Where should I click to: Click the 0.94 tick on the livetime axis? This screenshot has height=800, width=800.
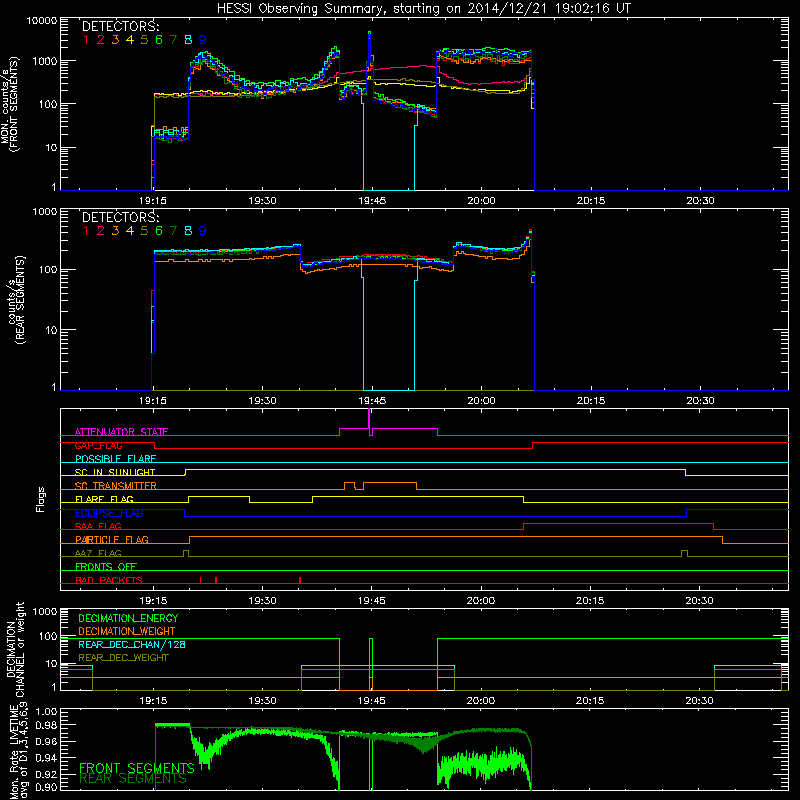47,758
